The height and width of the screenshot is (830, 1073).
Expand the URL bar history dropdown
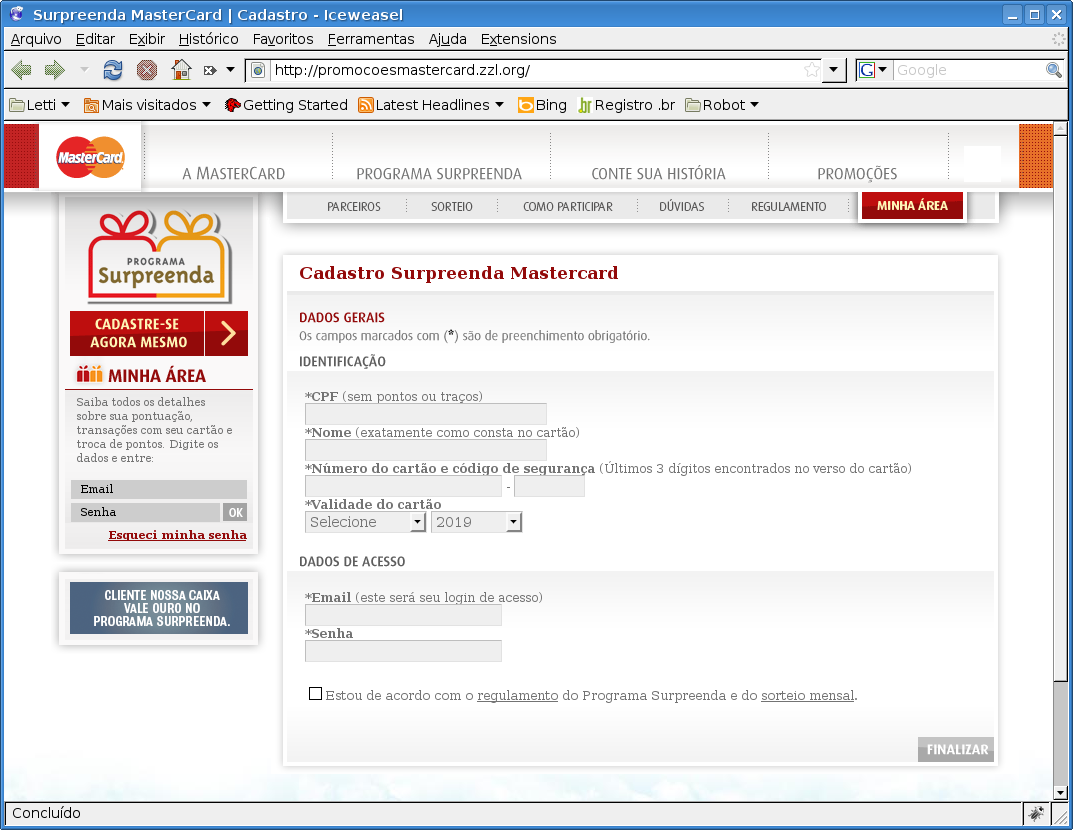[833, 70]
